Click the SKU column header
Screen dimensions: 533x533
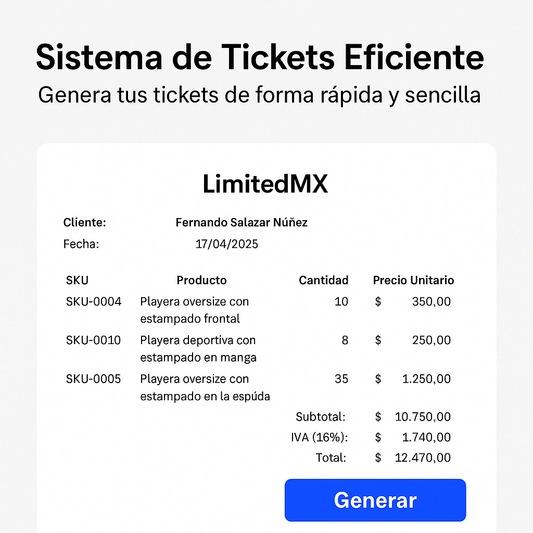pos(77,280)
